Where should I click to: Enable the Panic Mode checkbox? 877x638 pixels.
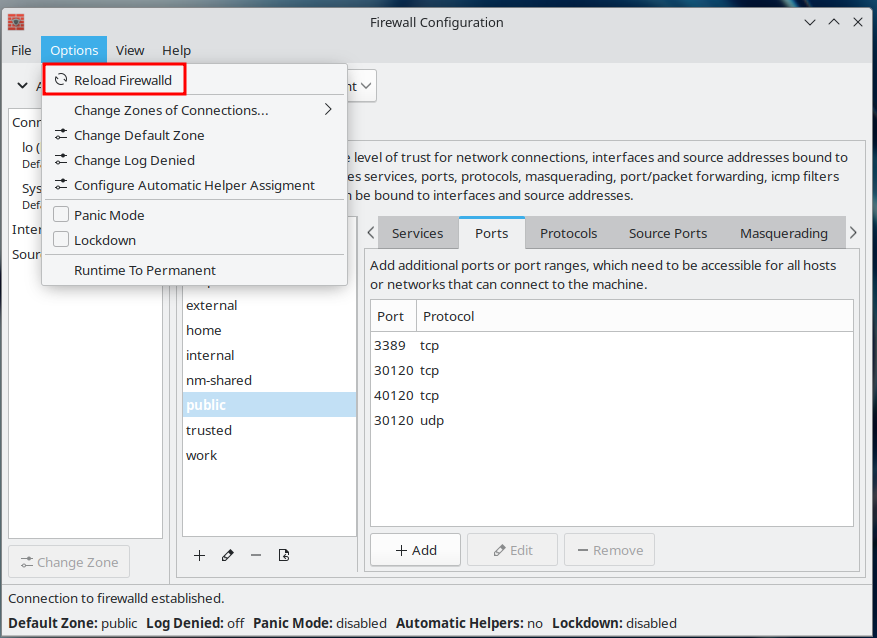point(61,215)
